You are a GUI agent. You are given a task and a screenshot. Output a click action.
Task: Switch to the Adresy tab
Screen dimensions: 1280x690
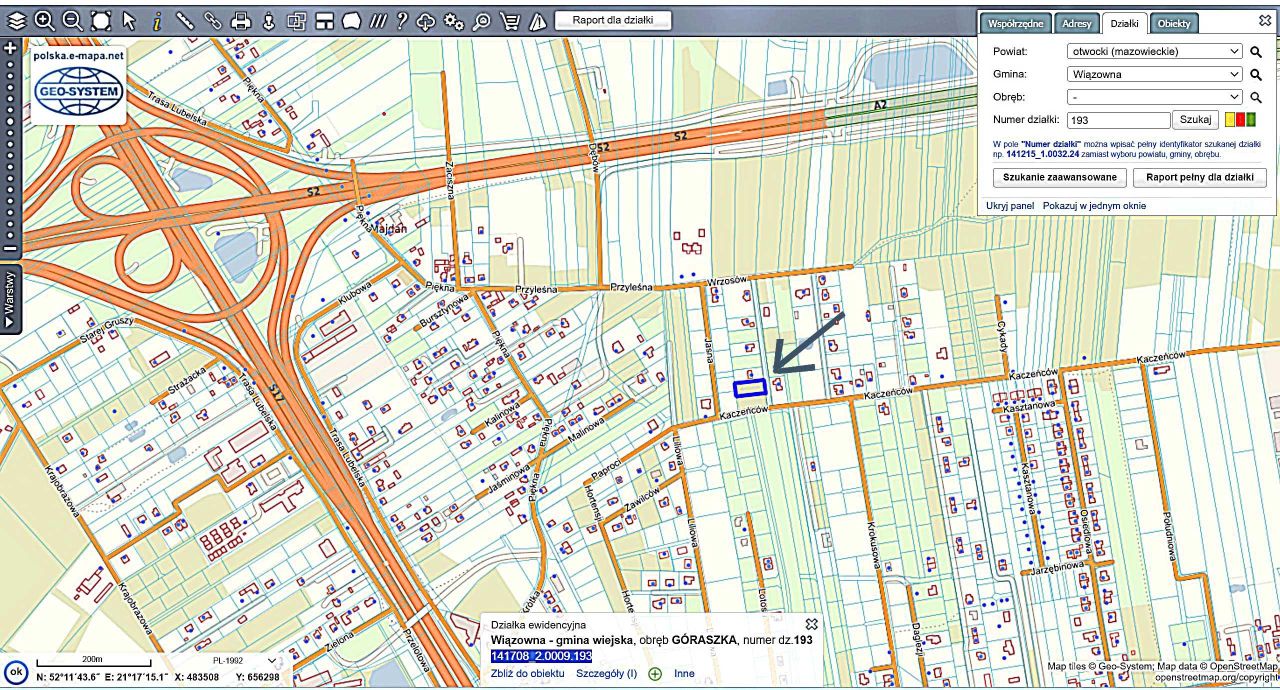(x=1077, y=23)
